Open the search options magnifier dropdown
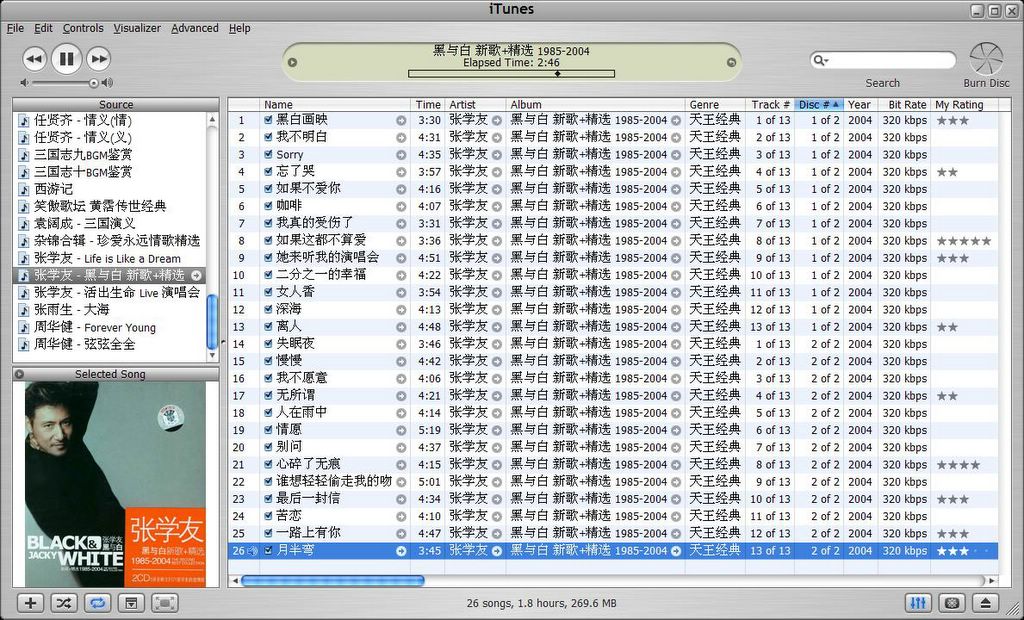Image resolution: width=1024 pixels, height=620 pixels. pyautogui.click(x=821, y=61)
